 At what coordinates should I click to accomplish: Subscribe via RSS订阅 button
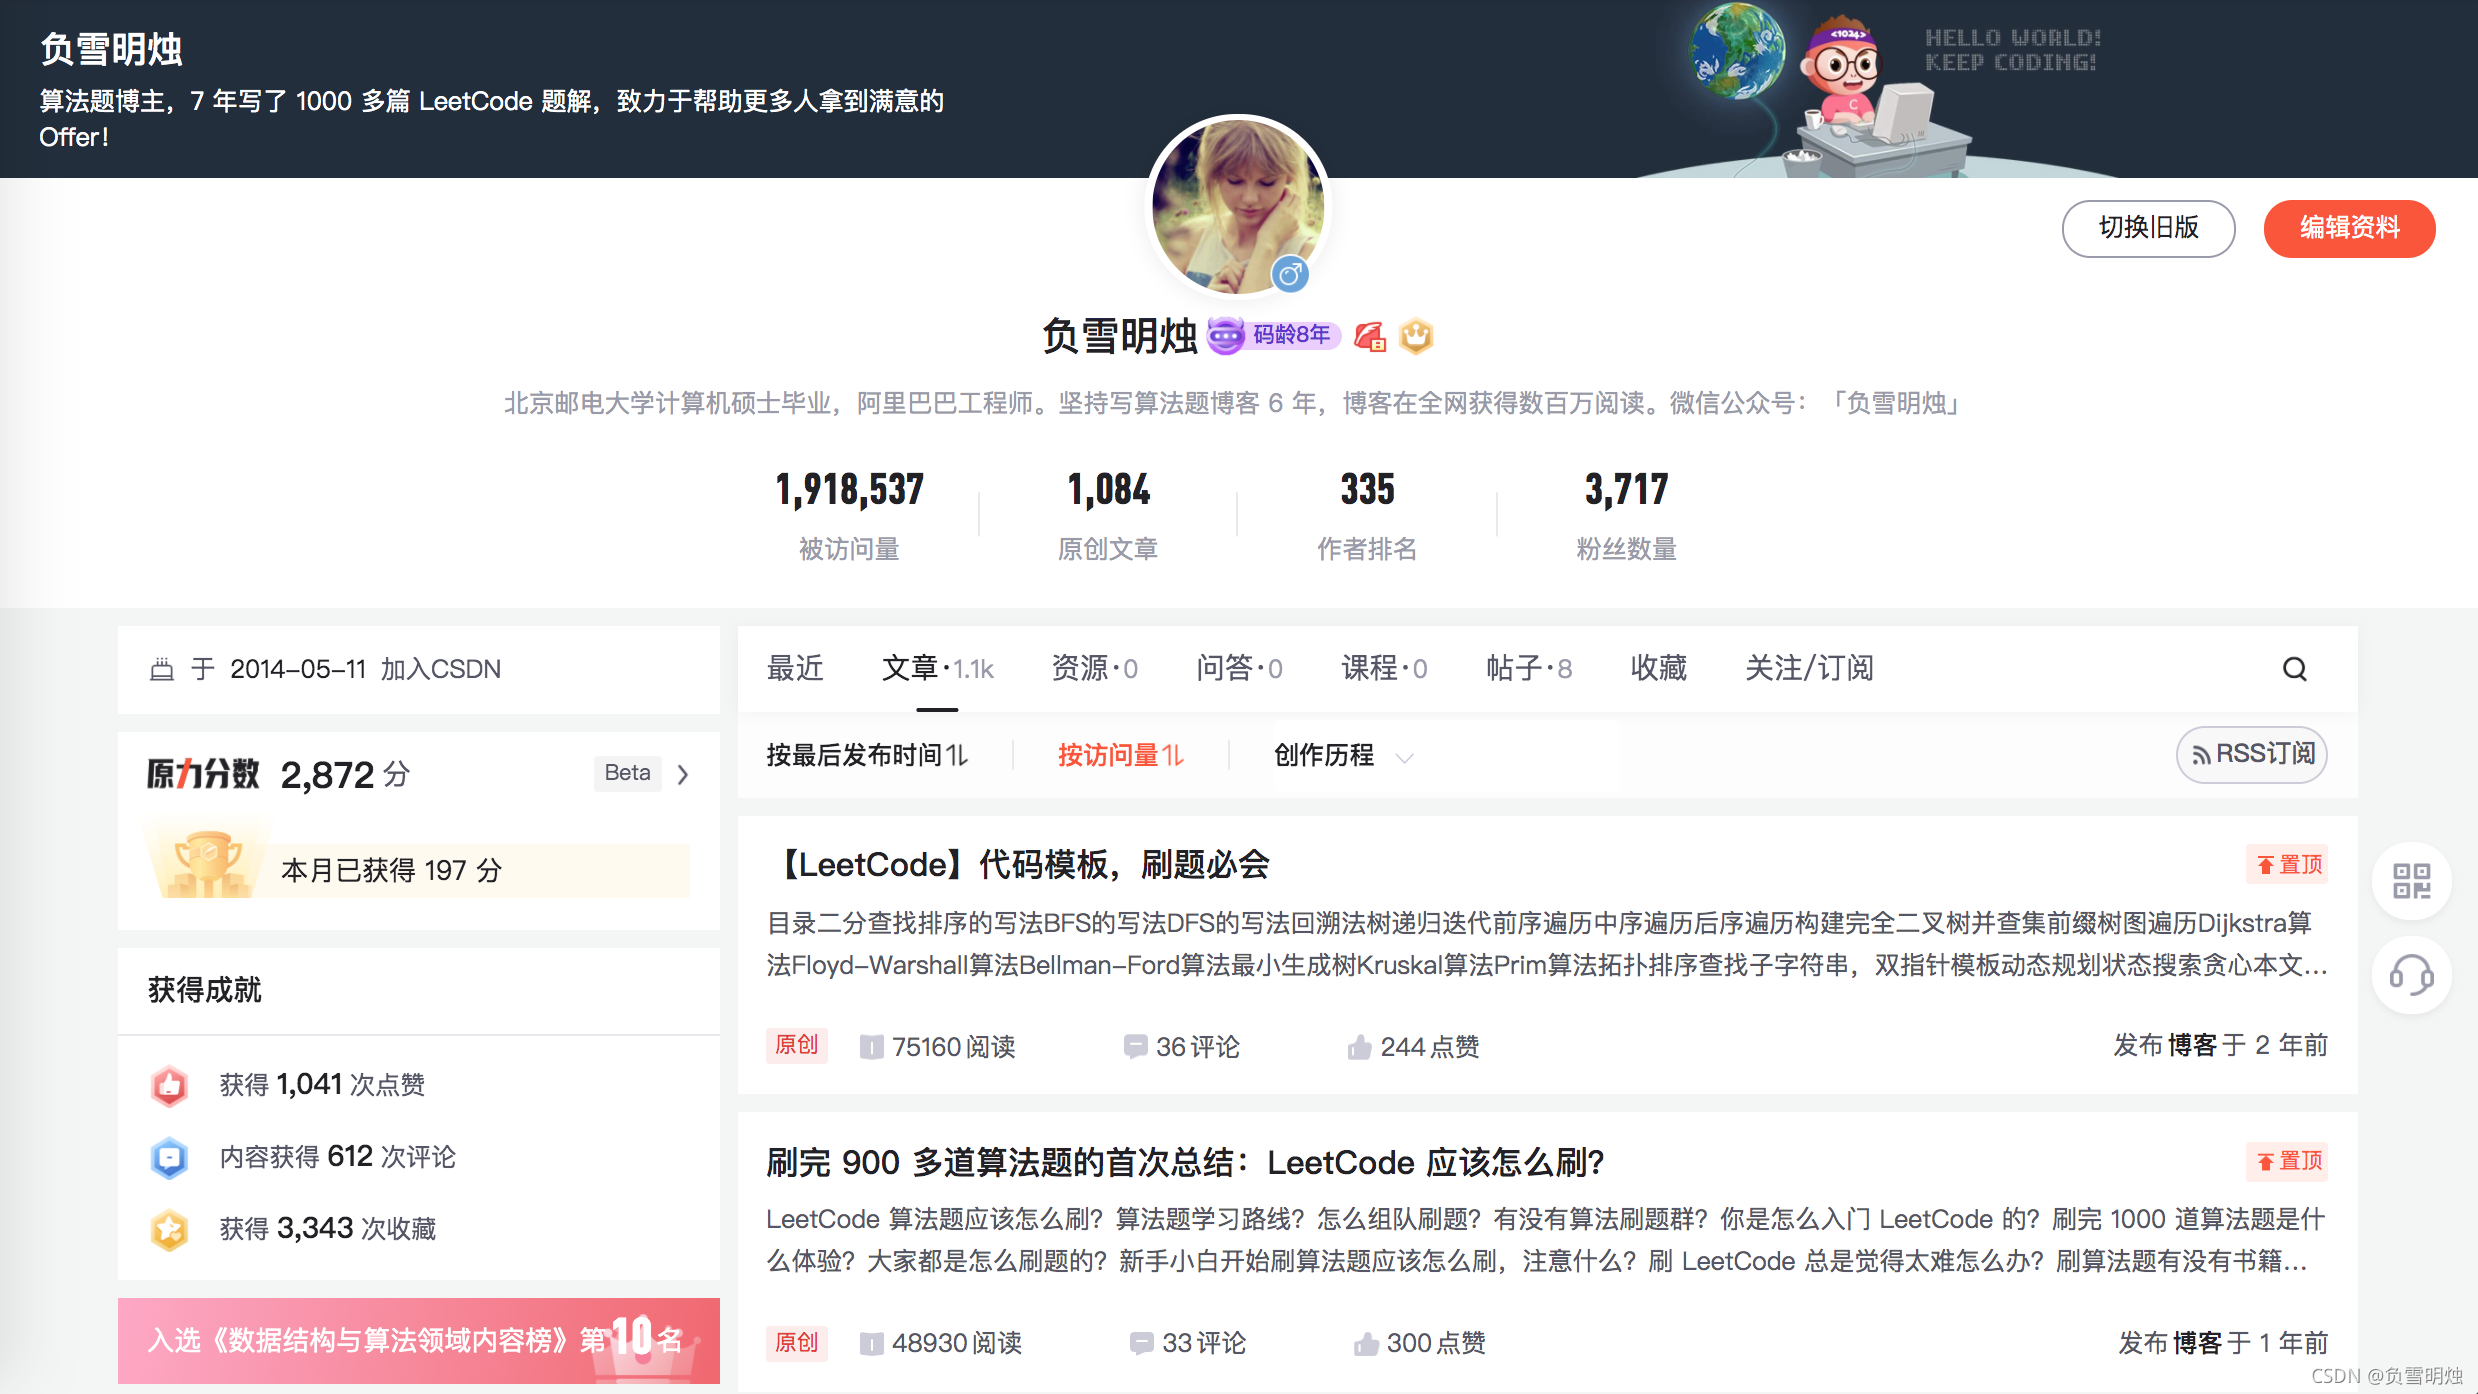point(2251,754)
